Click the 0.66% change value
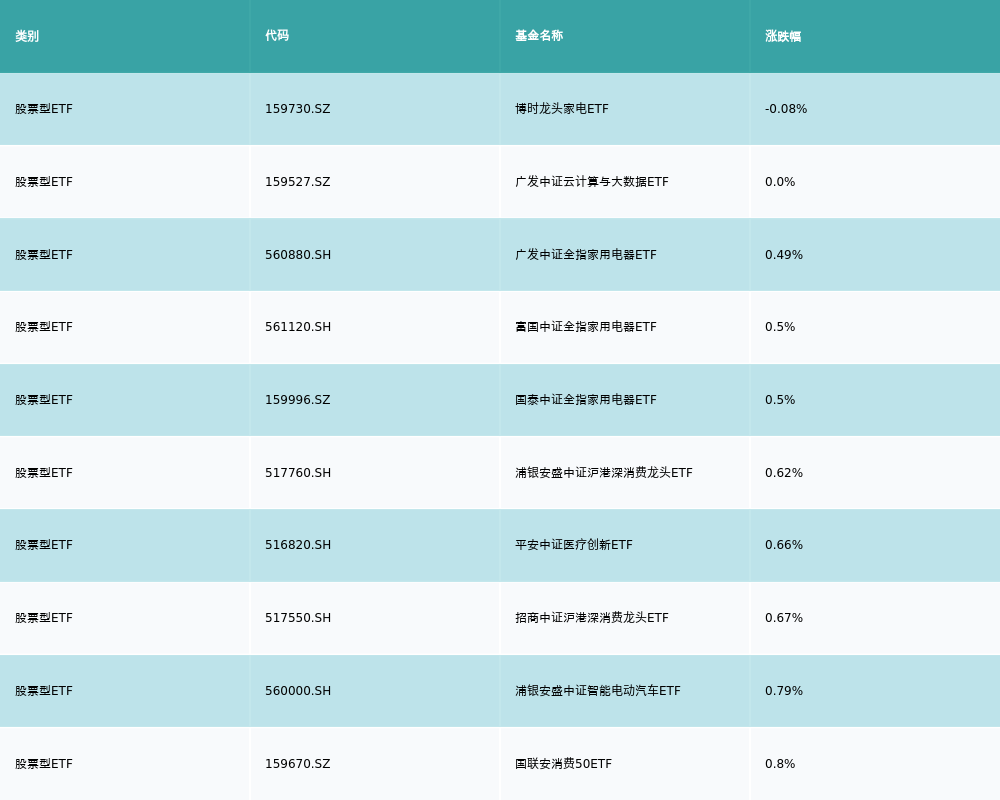The height and width of the screenshot is (800, 1000). [x=784, y=545]
